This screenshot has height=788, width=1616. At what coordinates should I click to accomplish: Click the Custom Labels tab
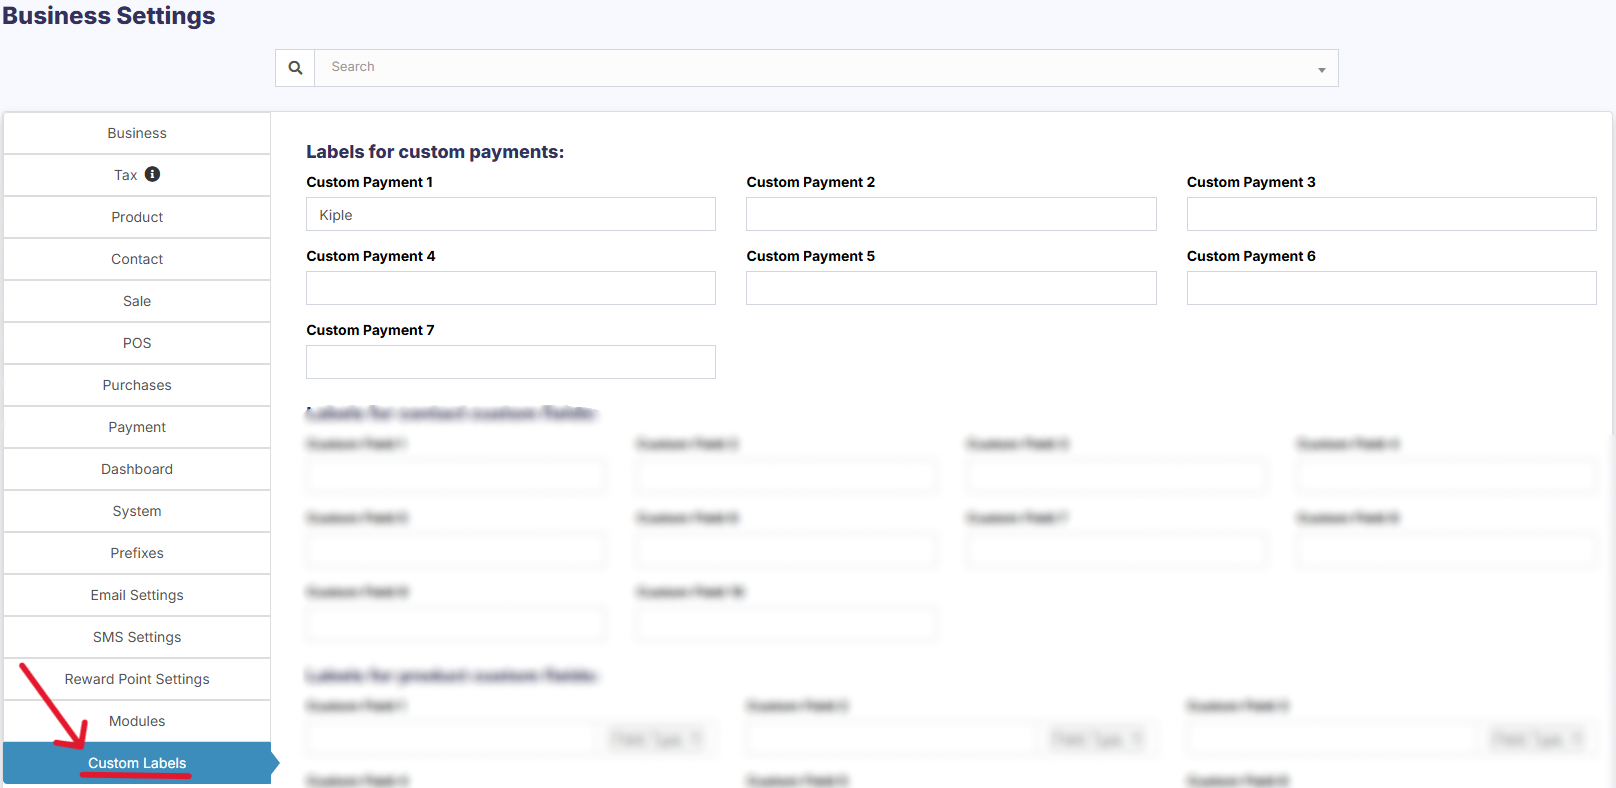pyautogui.click(x=137, y=763)
